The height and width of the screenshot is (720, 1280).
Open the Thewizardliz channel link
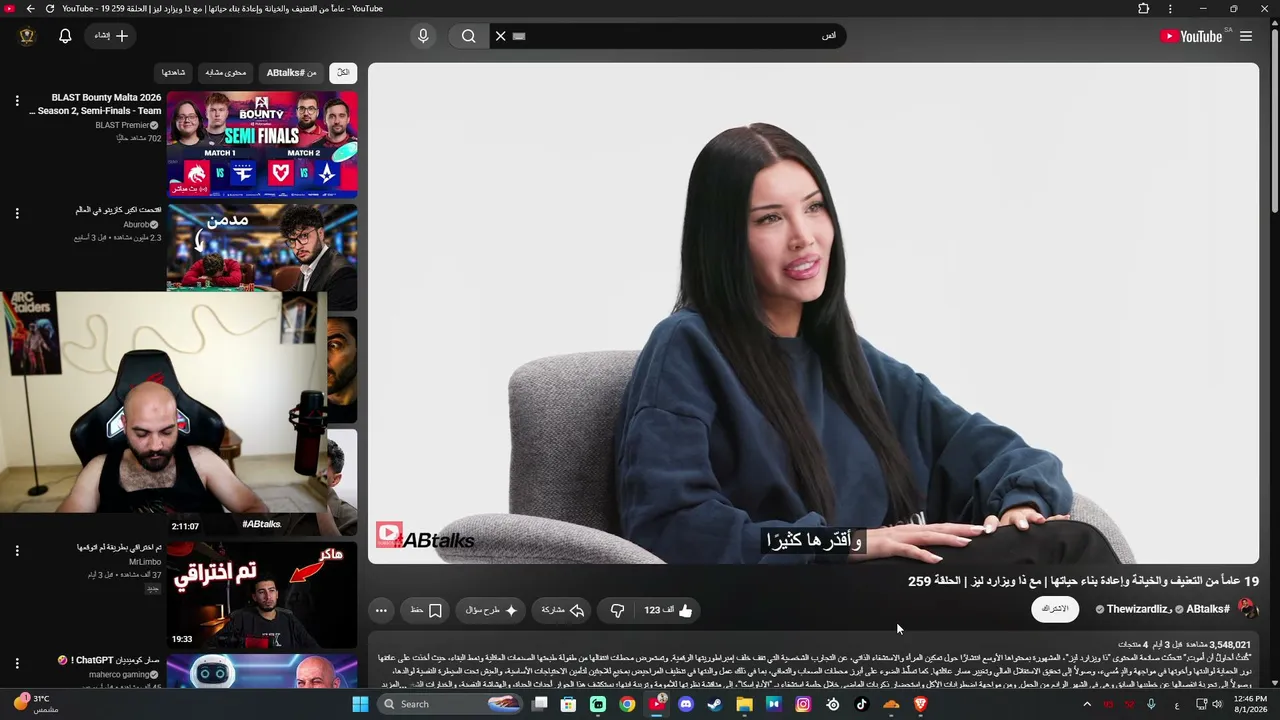click(1137, 609)
